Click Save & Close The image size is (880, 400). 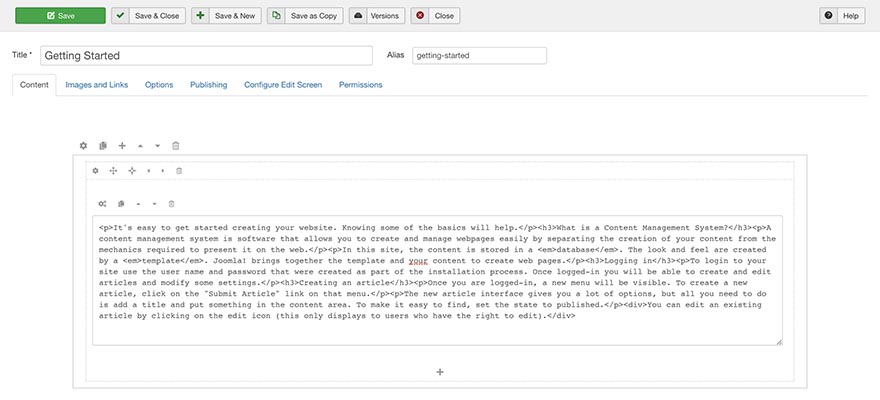tap(148, 16)
